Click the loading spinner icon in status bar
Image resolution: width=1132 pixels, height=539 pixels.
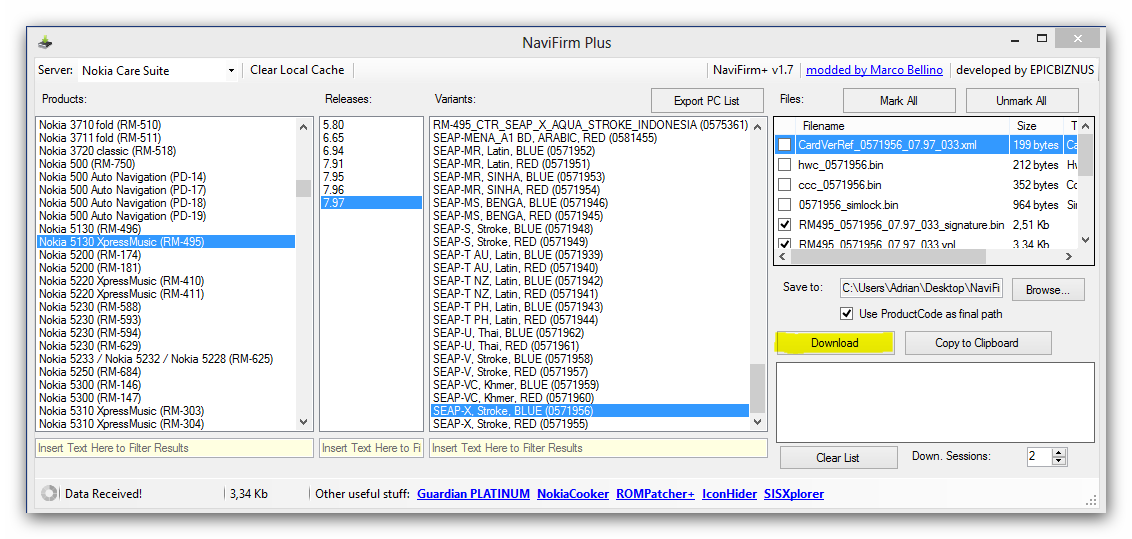point(48,493)
